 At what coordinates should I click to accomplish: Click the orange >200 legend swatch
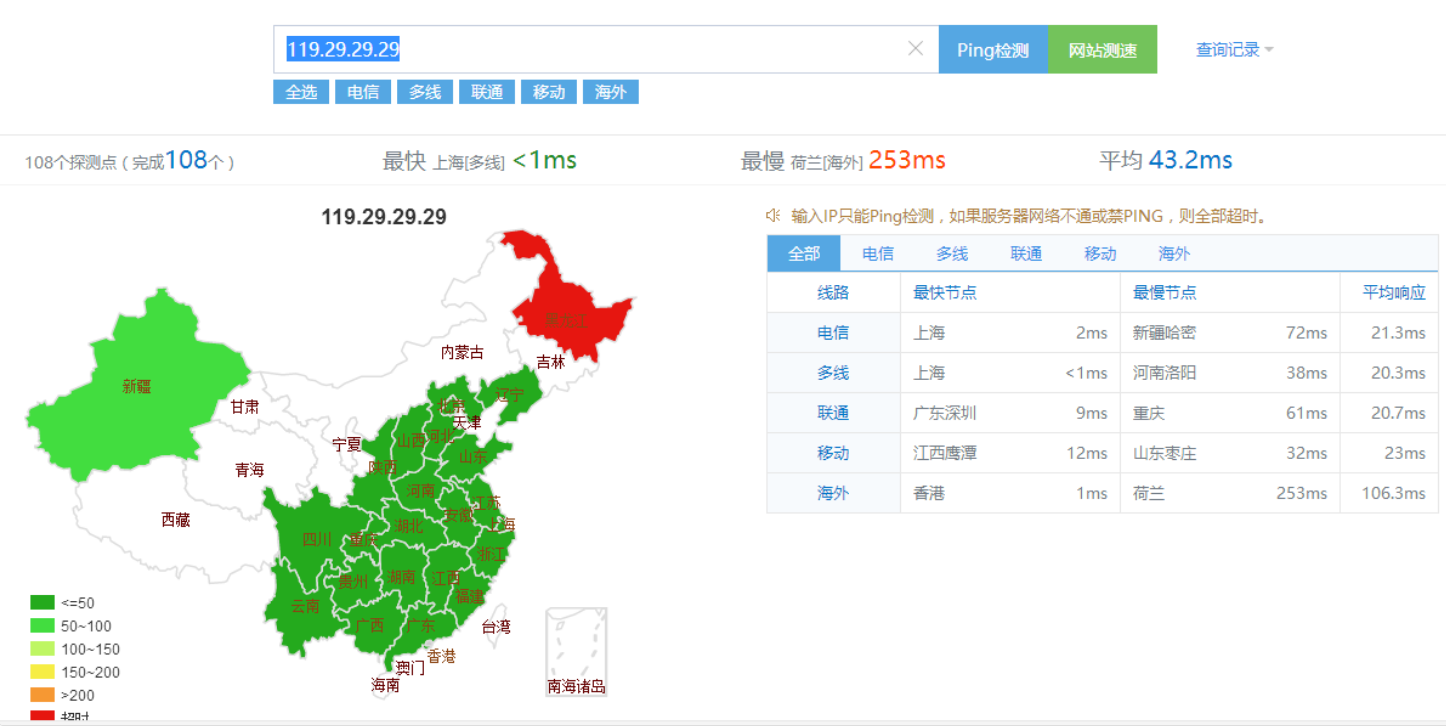(x=42, y=695)
